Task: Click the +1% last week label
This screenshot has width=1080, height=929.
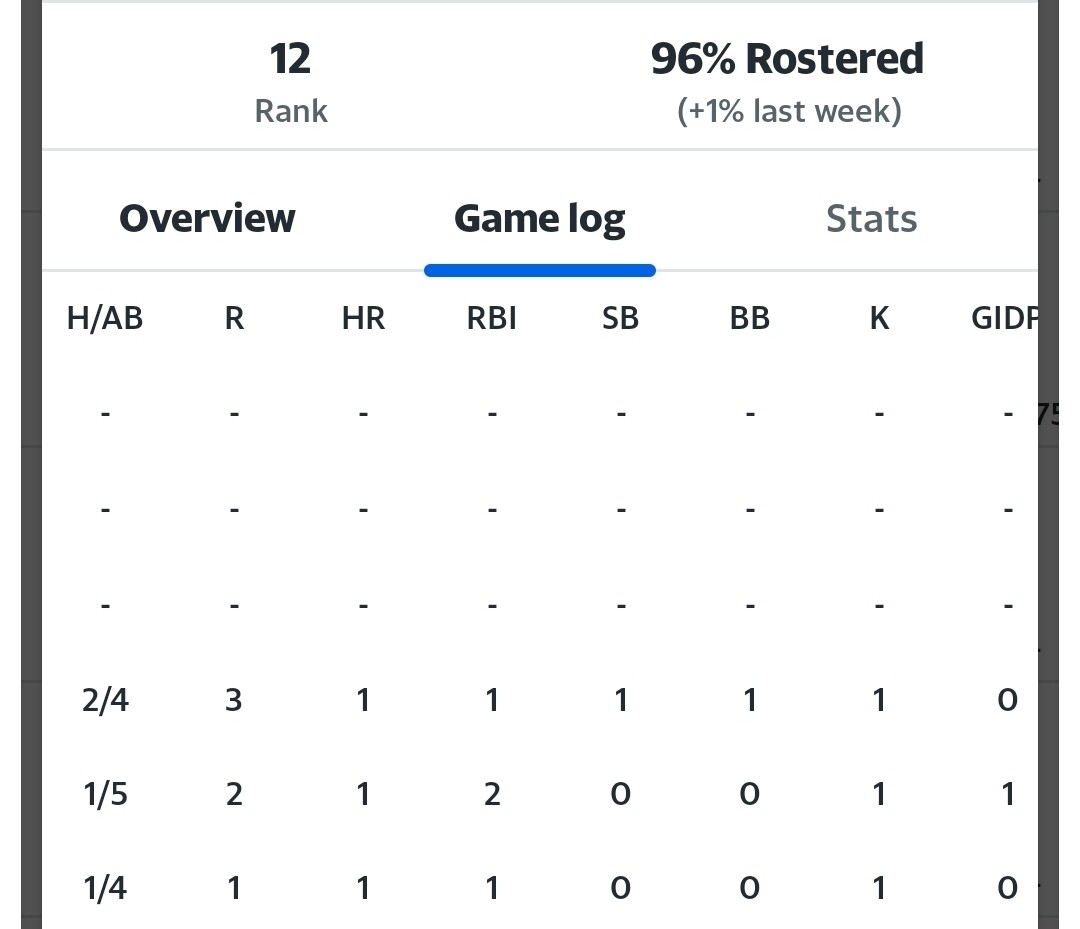Action: click(x=789, y=112)
